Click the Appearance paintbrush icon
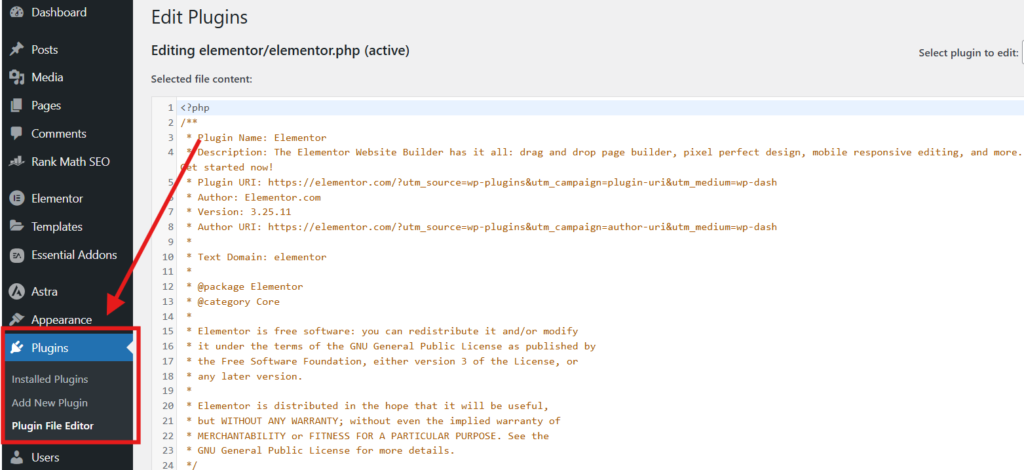This screenshot has height=470, width=1024. tap(17, 320)
